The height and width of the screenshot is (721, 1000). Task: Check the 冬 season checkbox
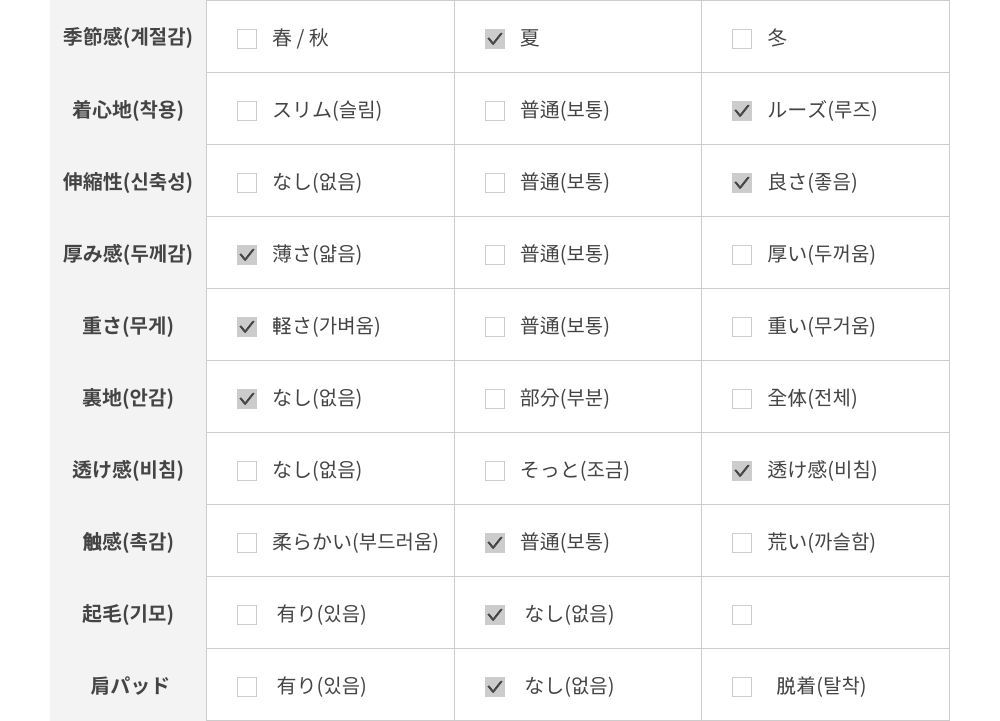[742, 39]
